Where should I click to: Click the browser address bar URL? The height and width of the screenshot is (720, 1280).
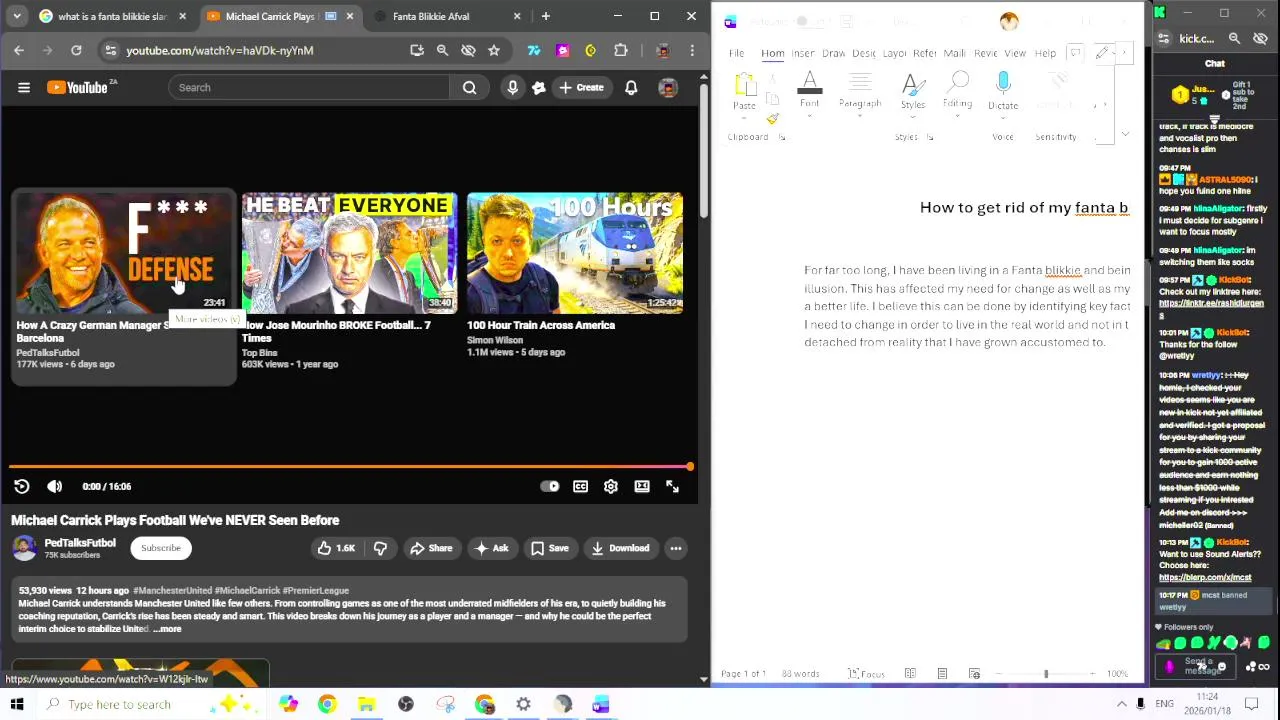click(x=220, y=50)
